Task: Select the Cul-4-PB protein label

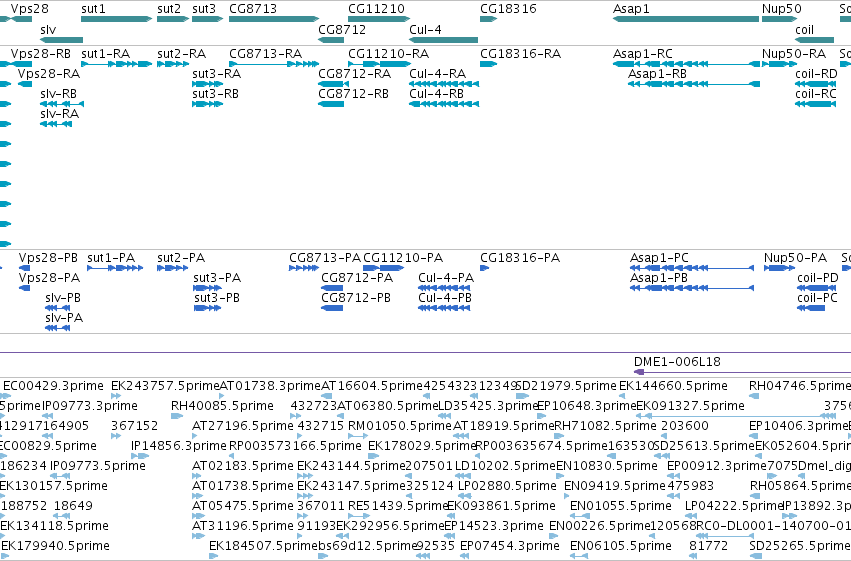Action: tap(445, 298)
